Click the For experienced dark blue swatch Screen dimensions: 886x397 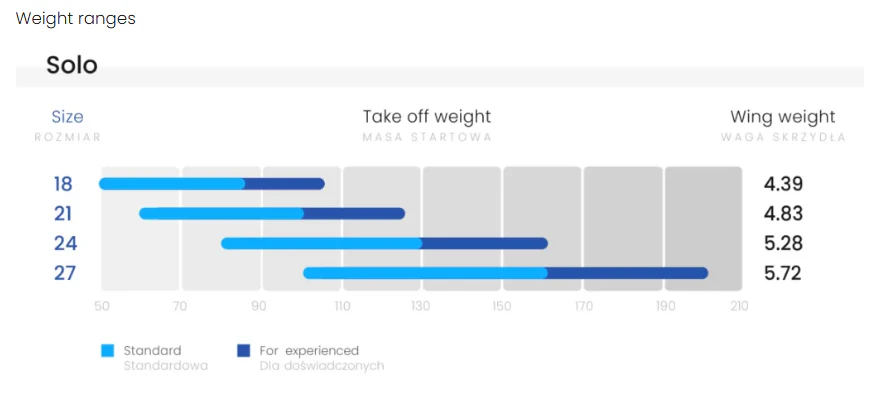[x=244, y=351]
